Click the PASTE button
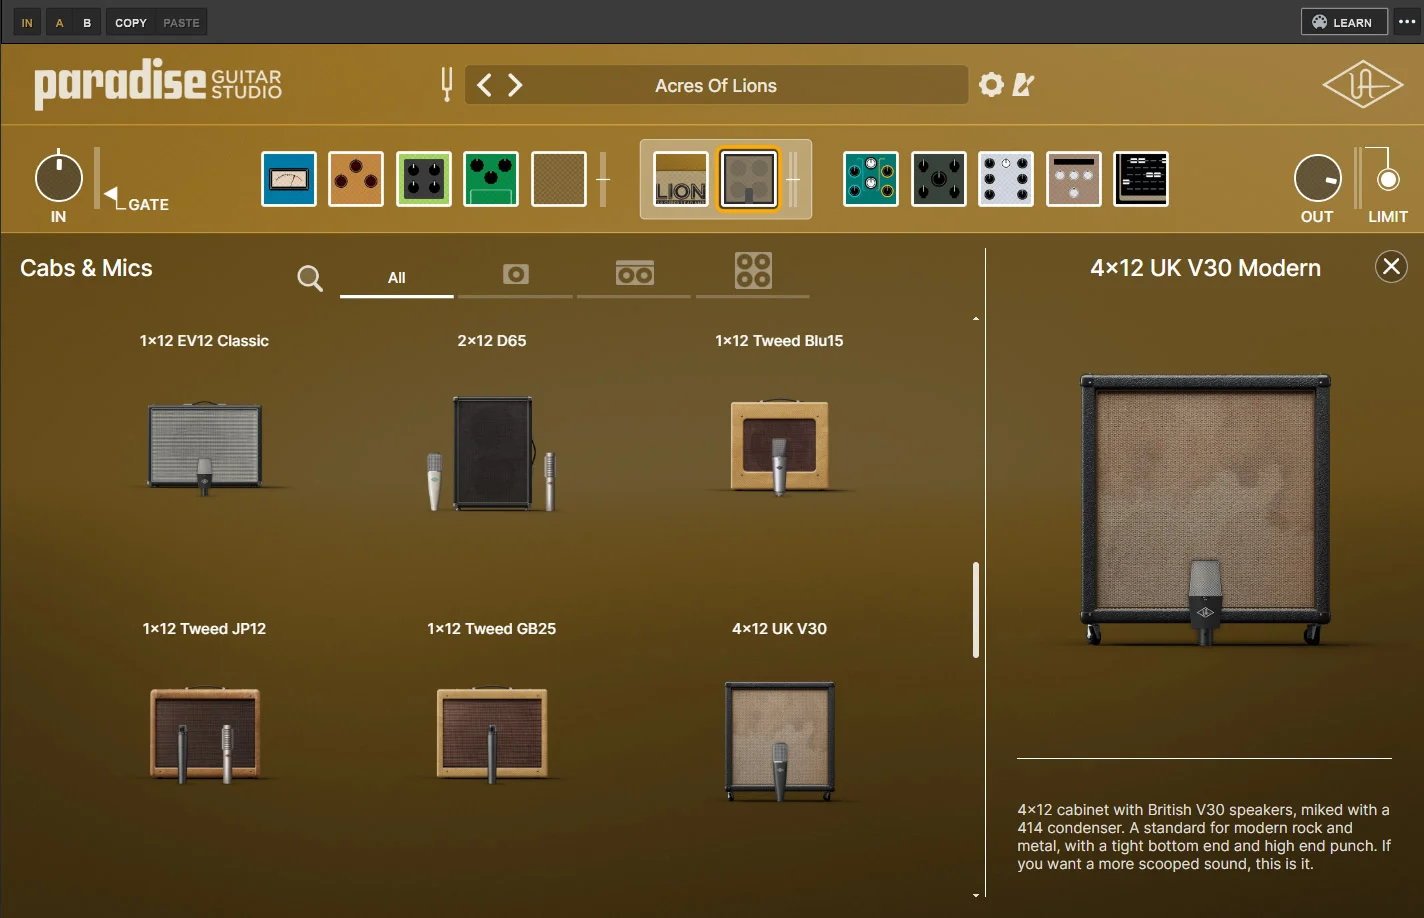The height and width of the screenshot is (918, 1424). click(x=181, y=22)
